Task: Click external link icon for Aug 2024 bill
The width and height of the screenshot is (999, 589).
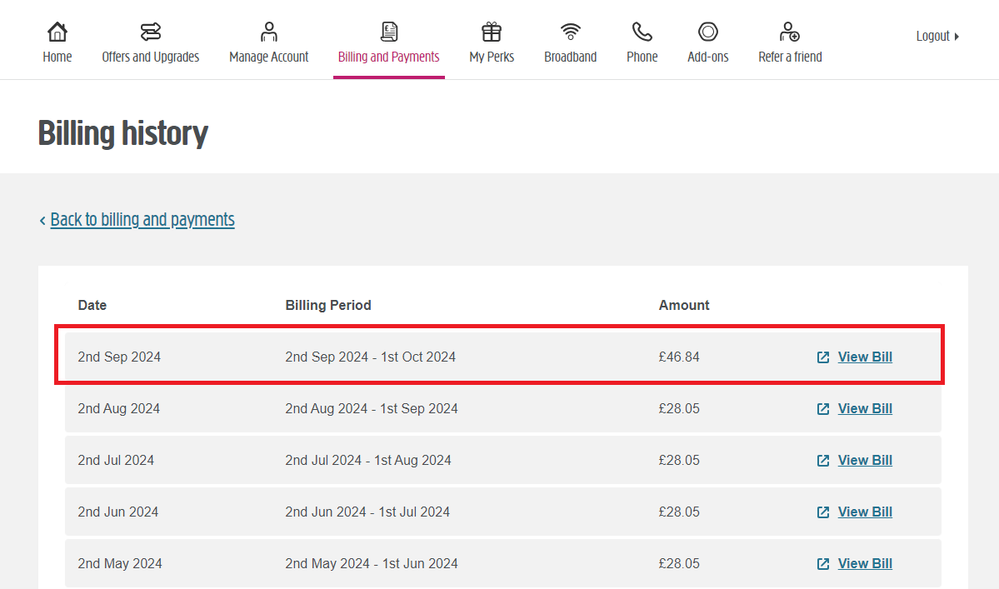Action: pyautogui.click(x=823, y=409)
